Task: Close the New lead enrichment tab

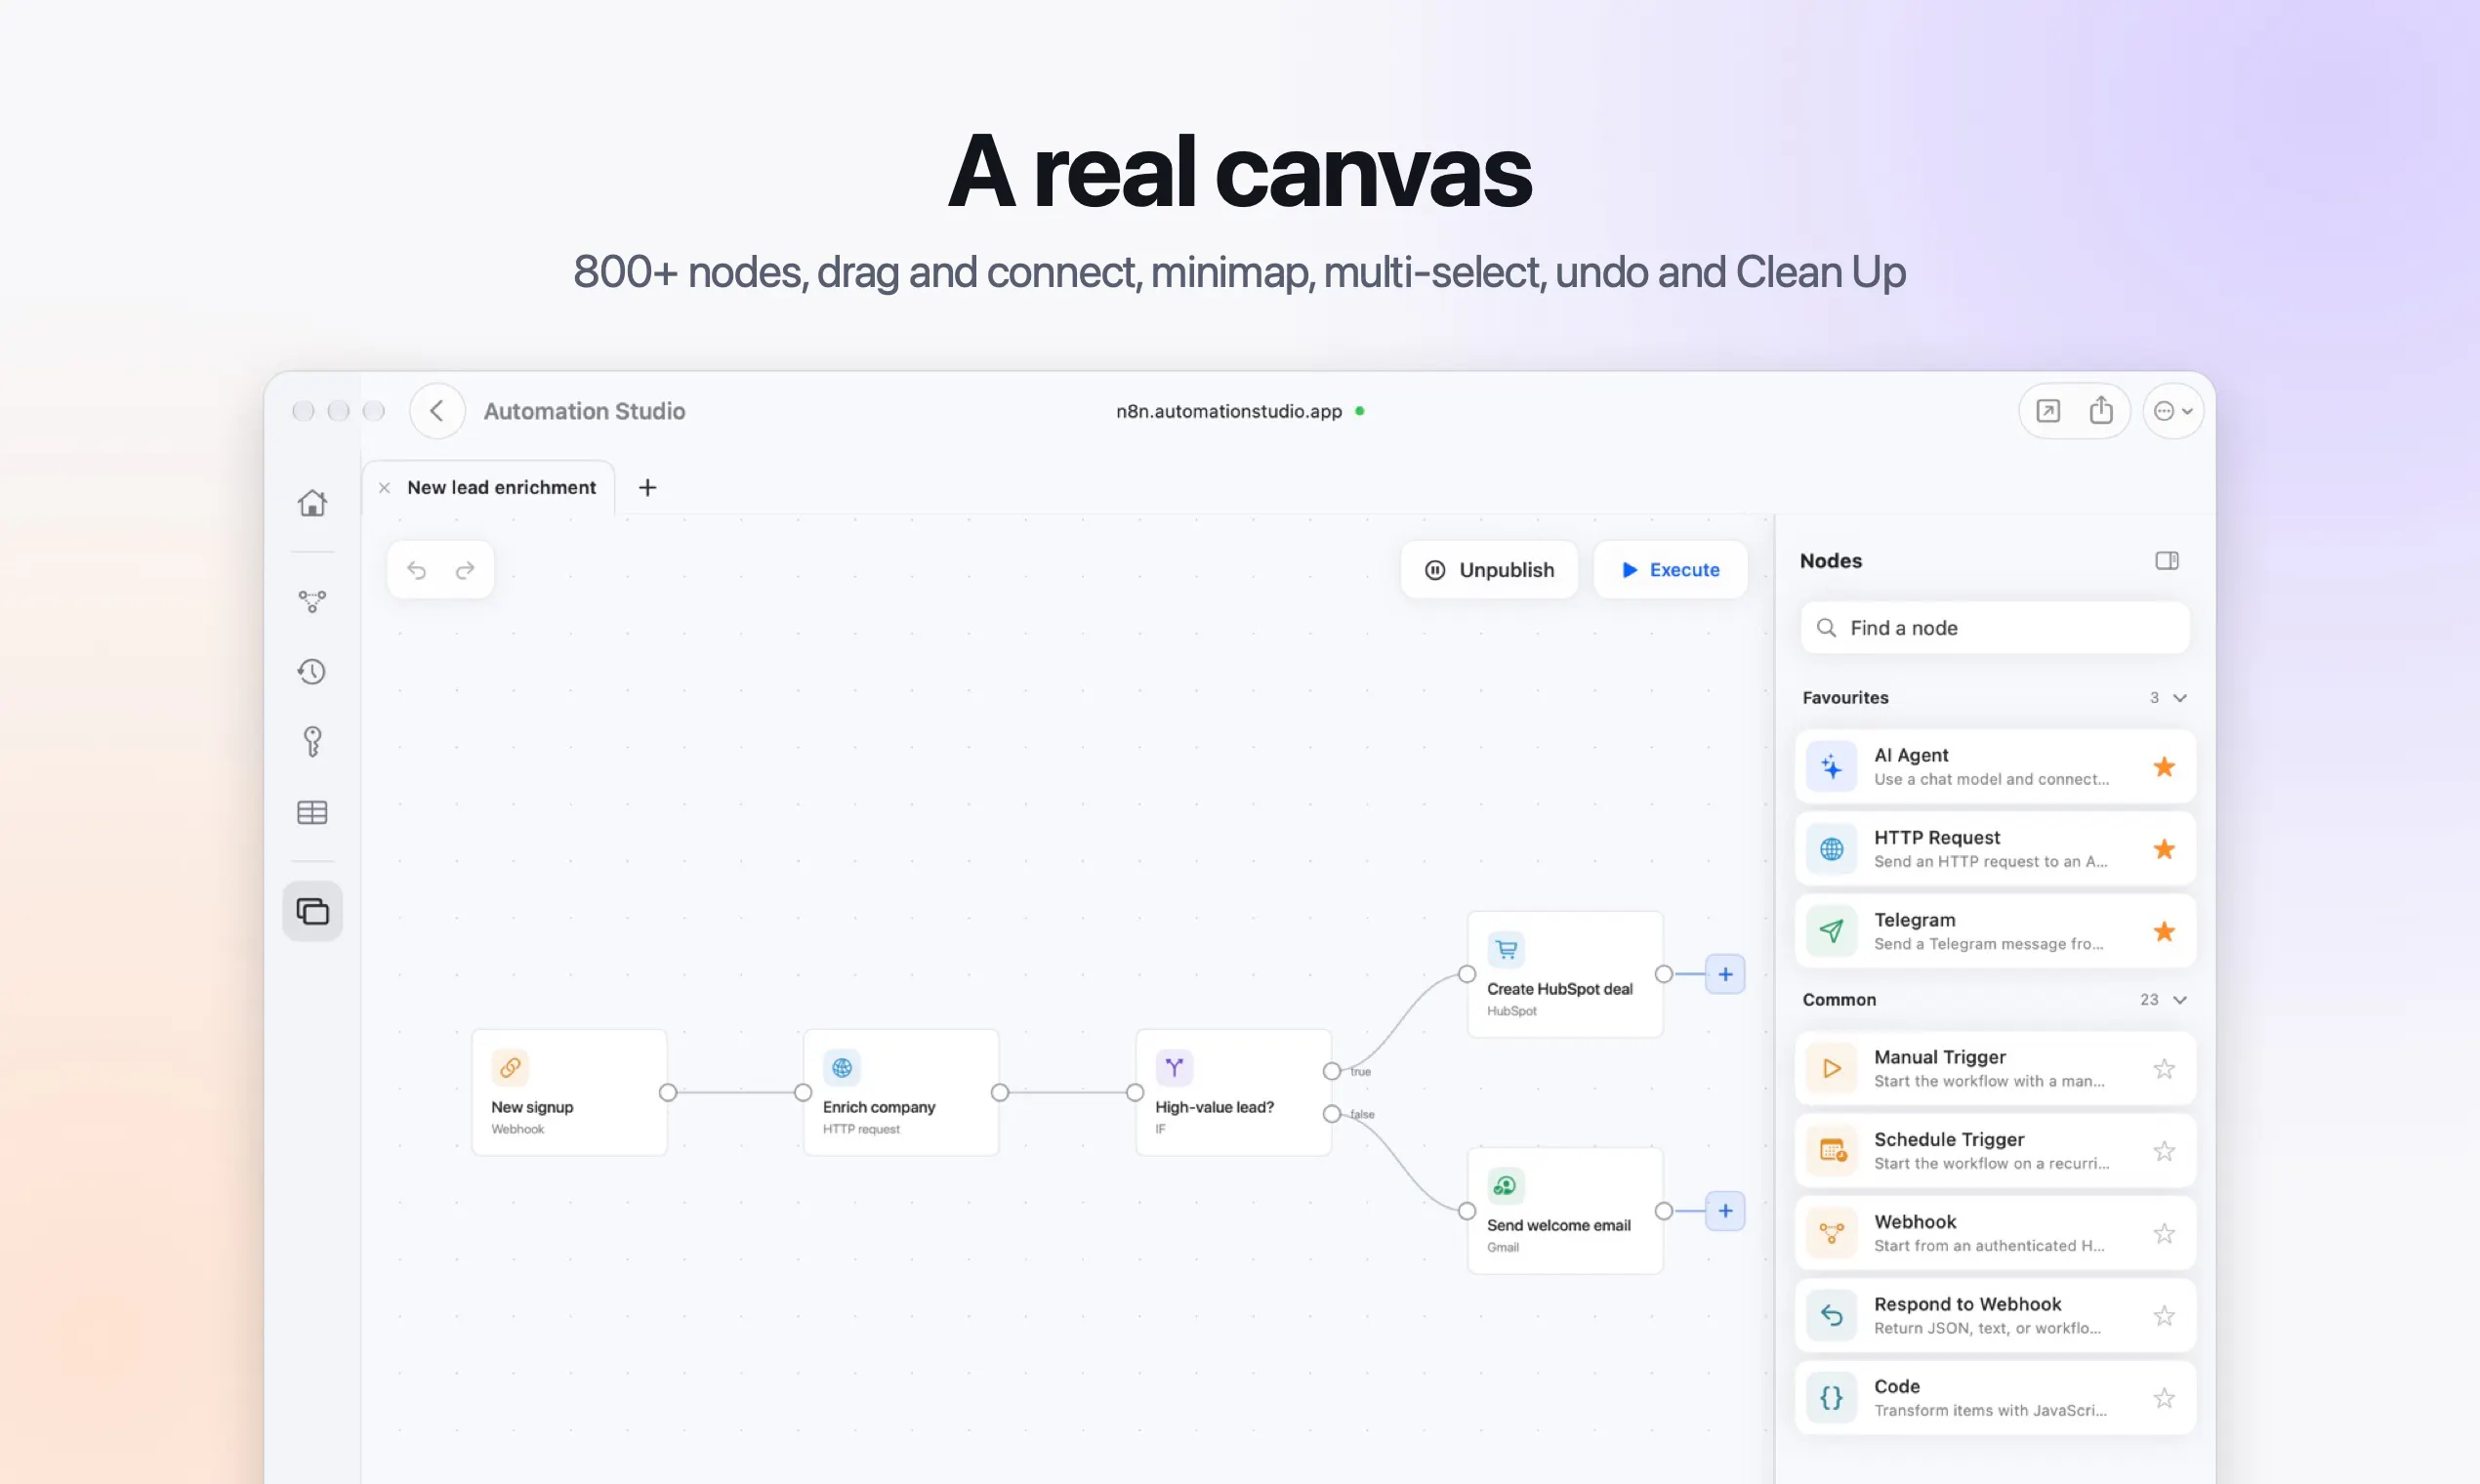Action: [x=384, y=488]
